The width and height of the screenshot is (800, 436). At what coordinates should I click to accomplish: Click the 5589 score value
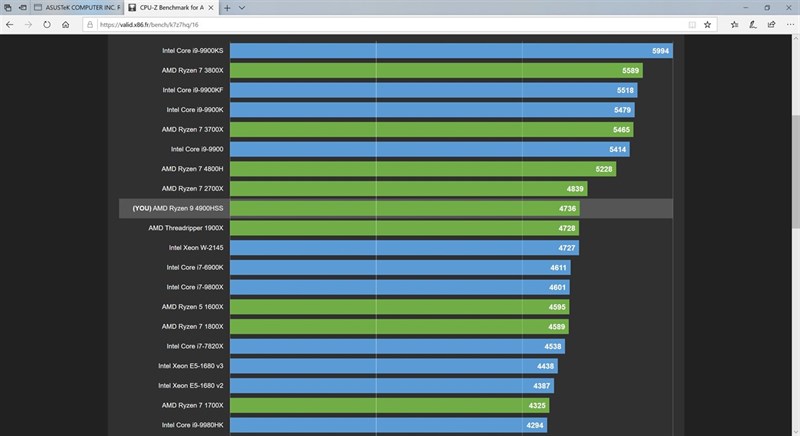tap(630, 71)
